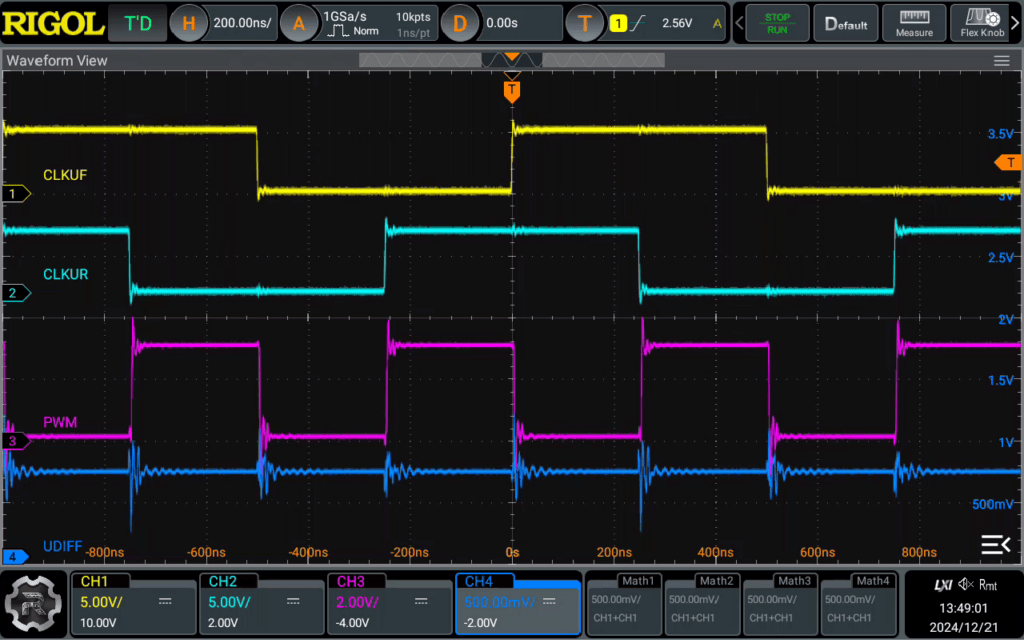This screenshot has height=643, width=1024.
Task: Click the trigger level marker on right edge
Action: 1009,163
